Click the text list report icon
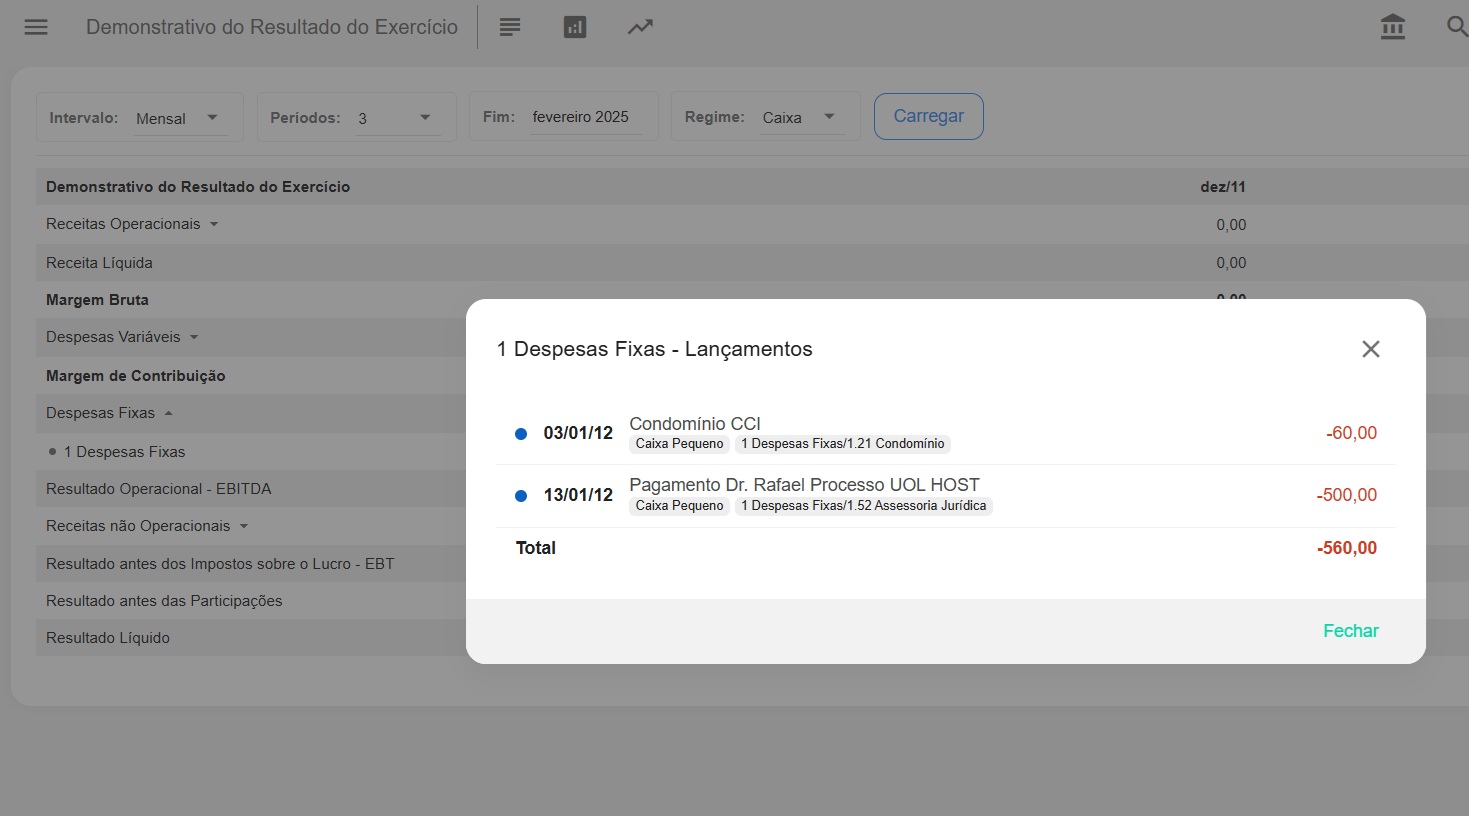The width and height of the screenshot is (1469, 816). pos(510,27)
